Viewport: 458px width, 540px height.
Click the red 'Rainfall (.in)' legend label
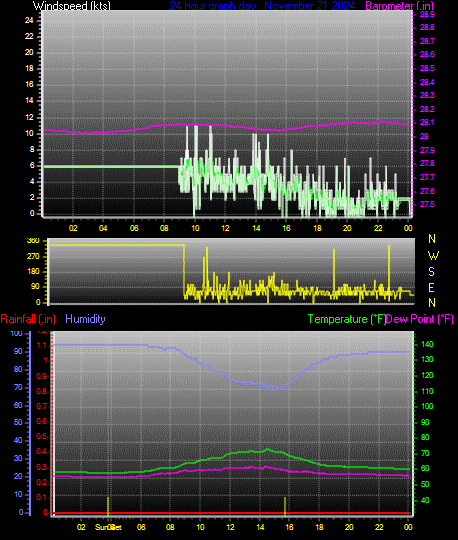pos(28,319)
